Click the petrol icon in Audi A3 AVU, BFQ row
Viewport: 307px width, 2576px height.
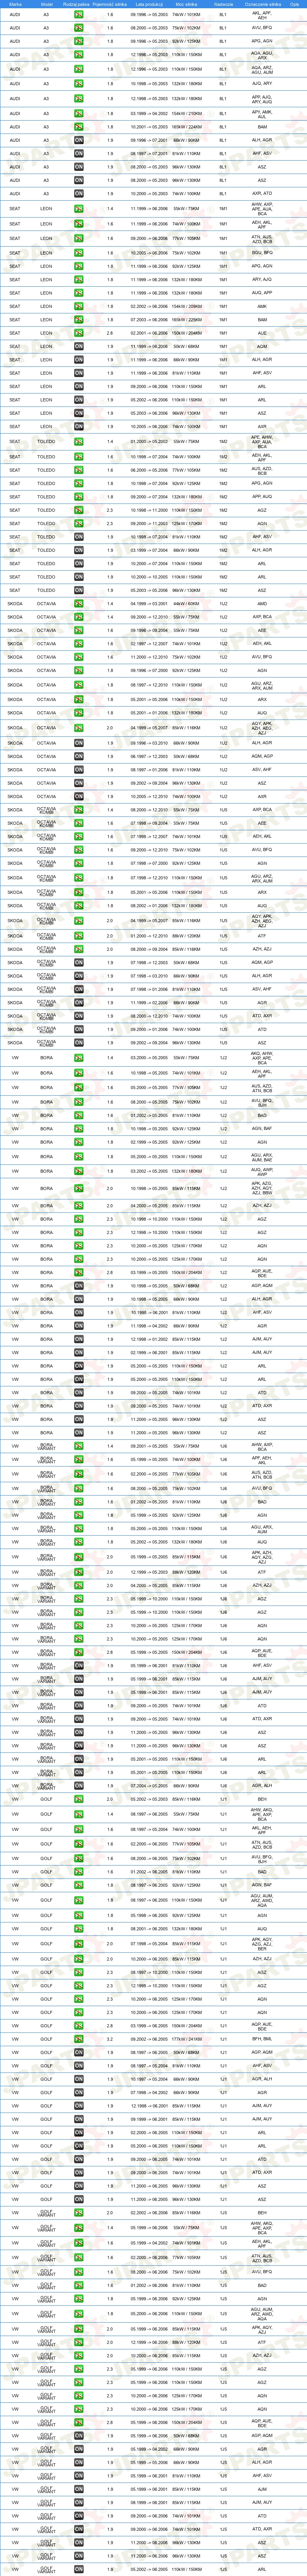point(78,28)
